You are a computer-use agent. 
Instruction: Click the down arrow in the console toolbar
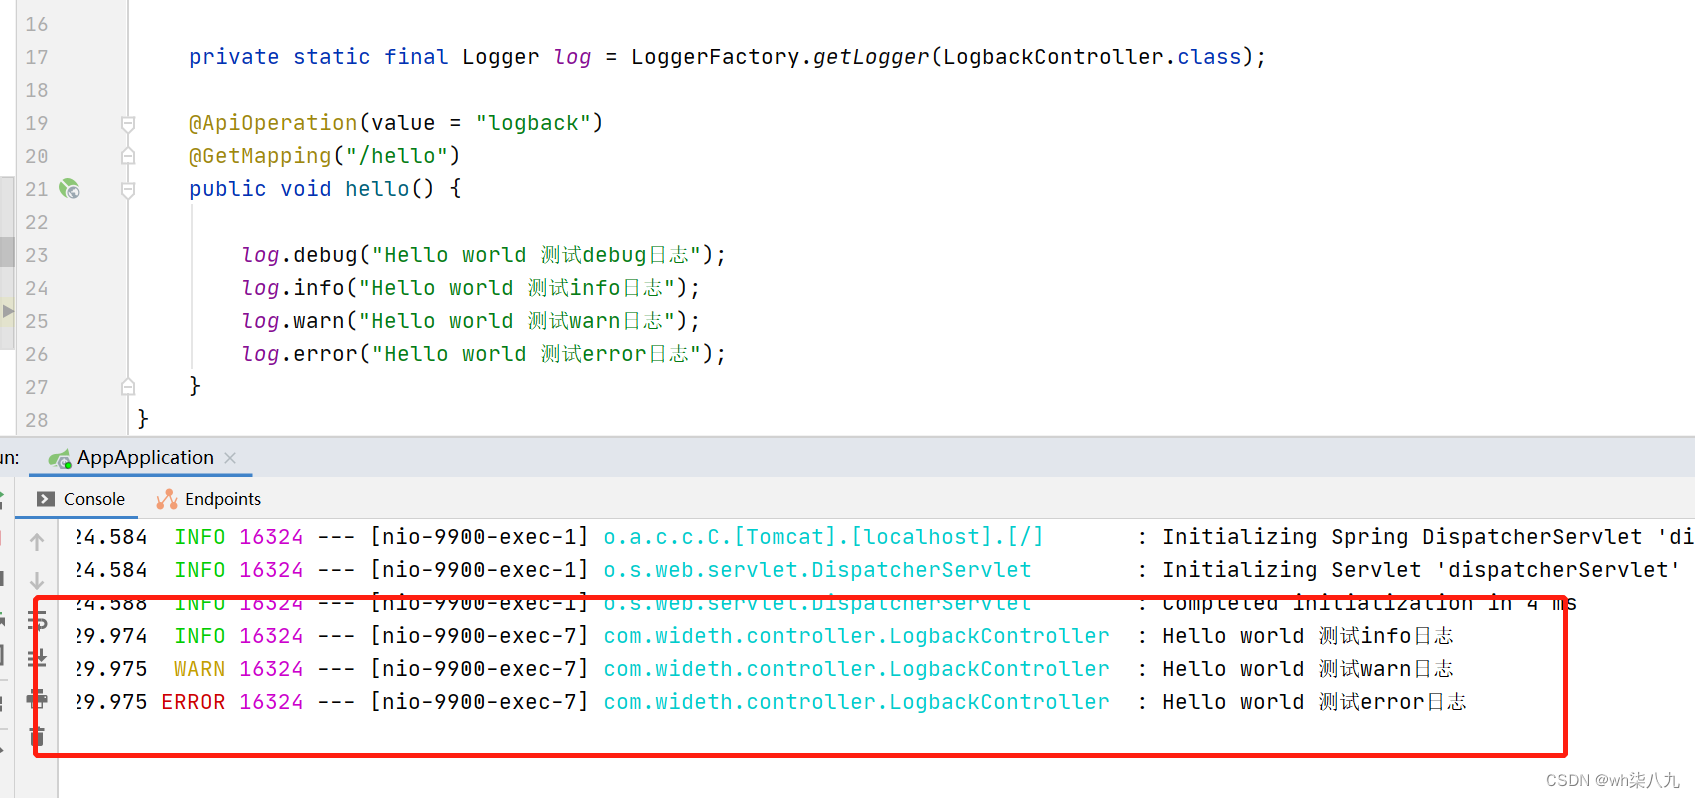click(37, 580)
